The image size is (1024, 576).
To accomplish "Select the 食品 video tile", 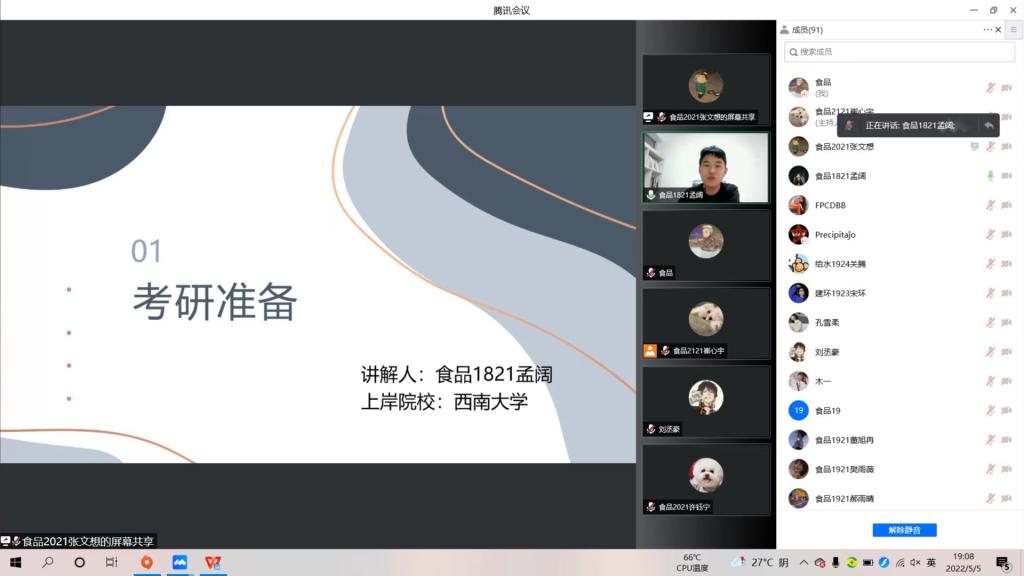I will point(706,246).
